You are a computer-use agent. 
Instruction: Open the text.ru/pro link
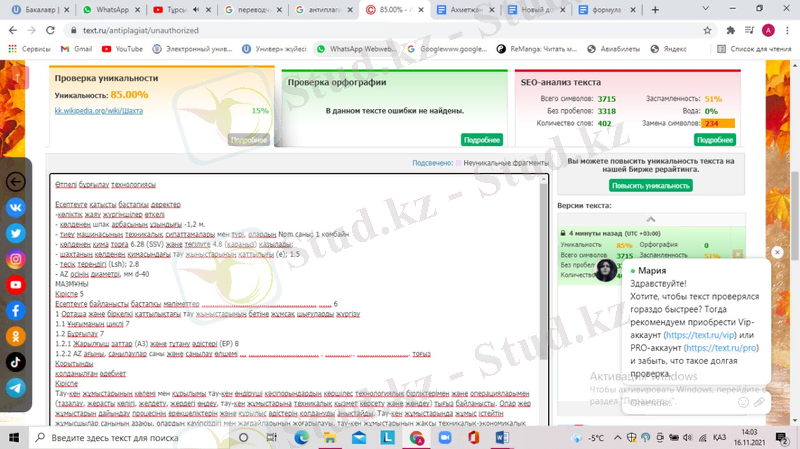[721, 348]
